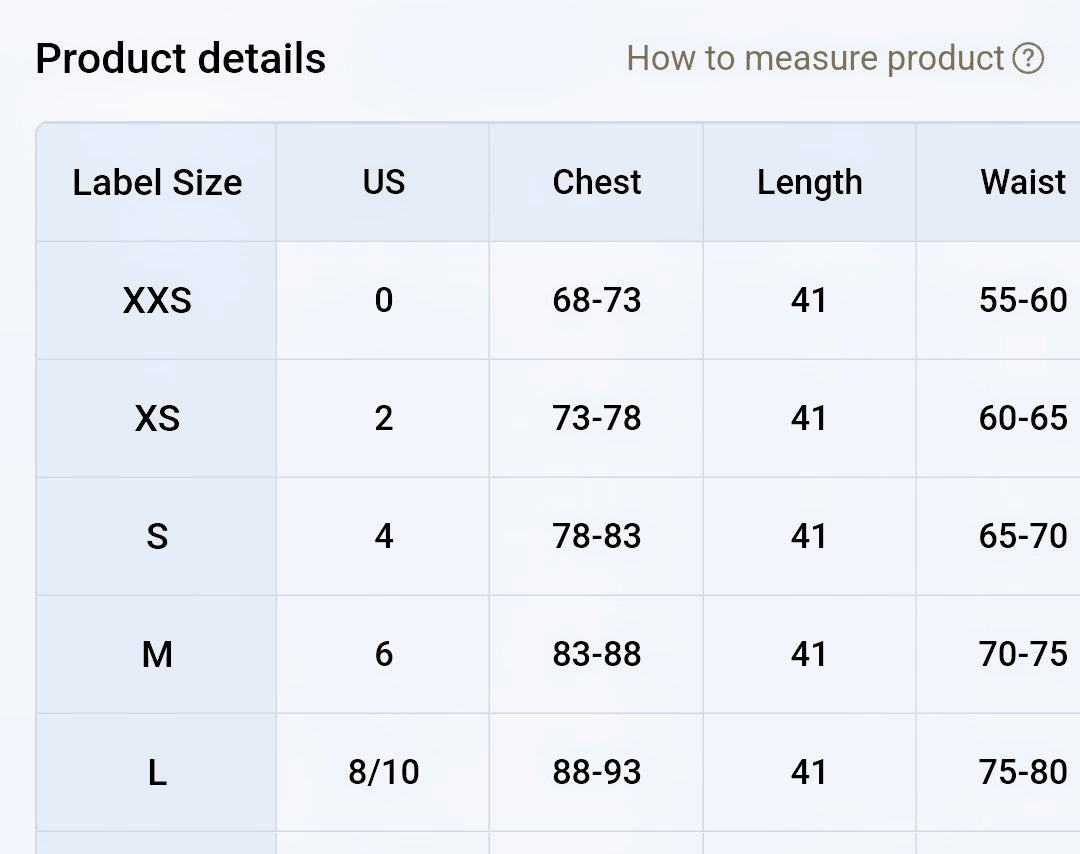Click the US column header
Viewport: 1080px width, 854px height.
pos(384,183)
